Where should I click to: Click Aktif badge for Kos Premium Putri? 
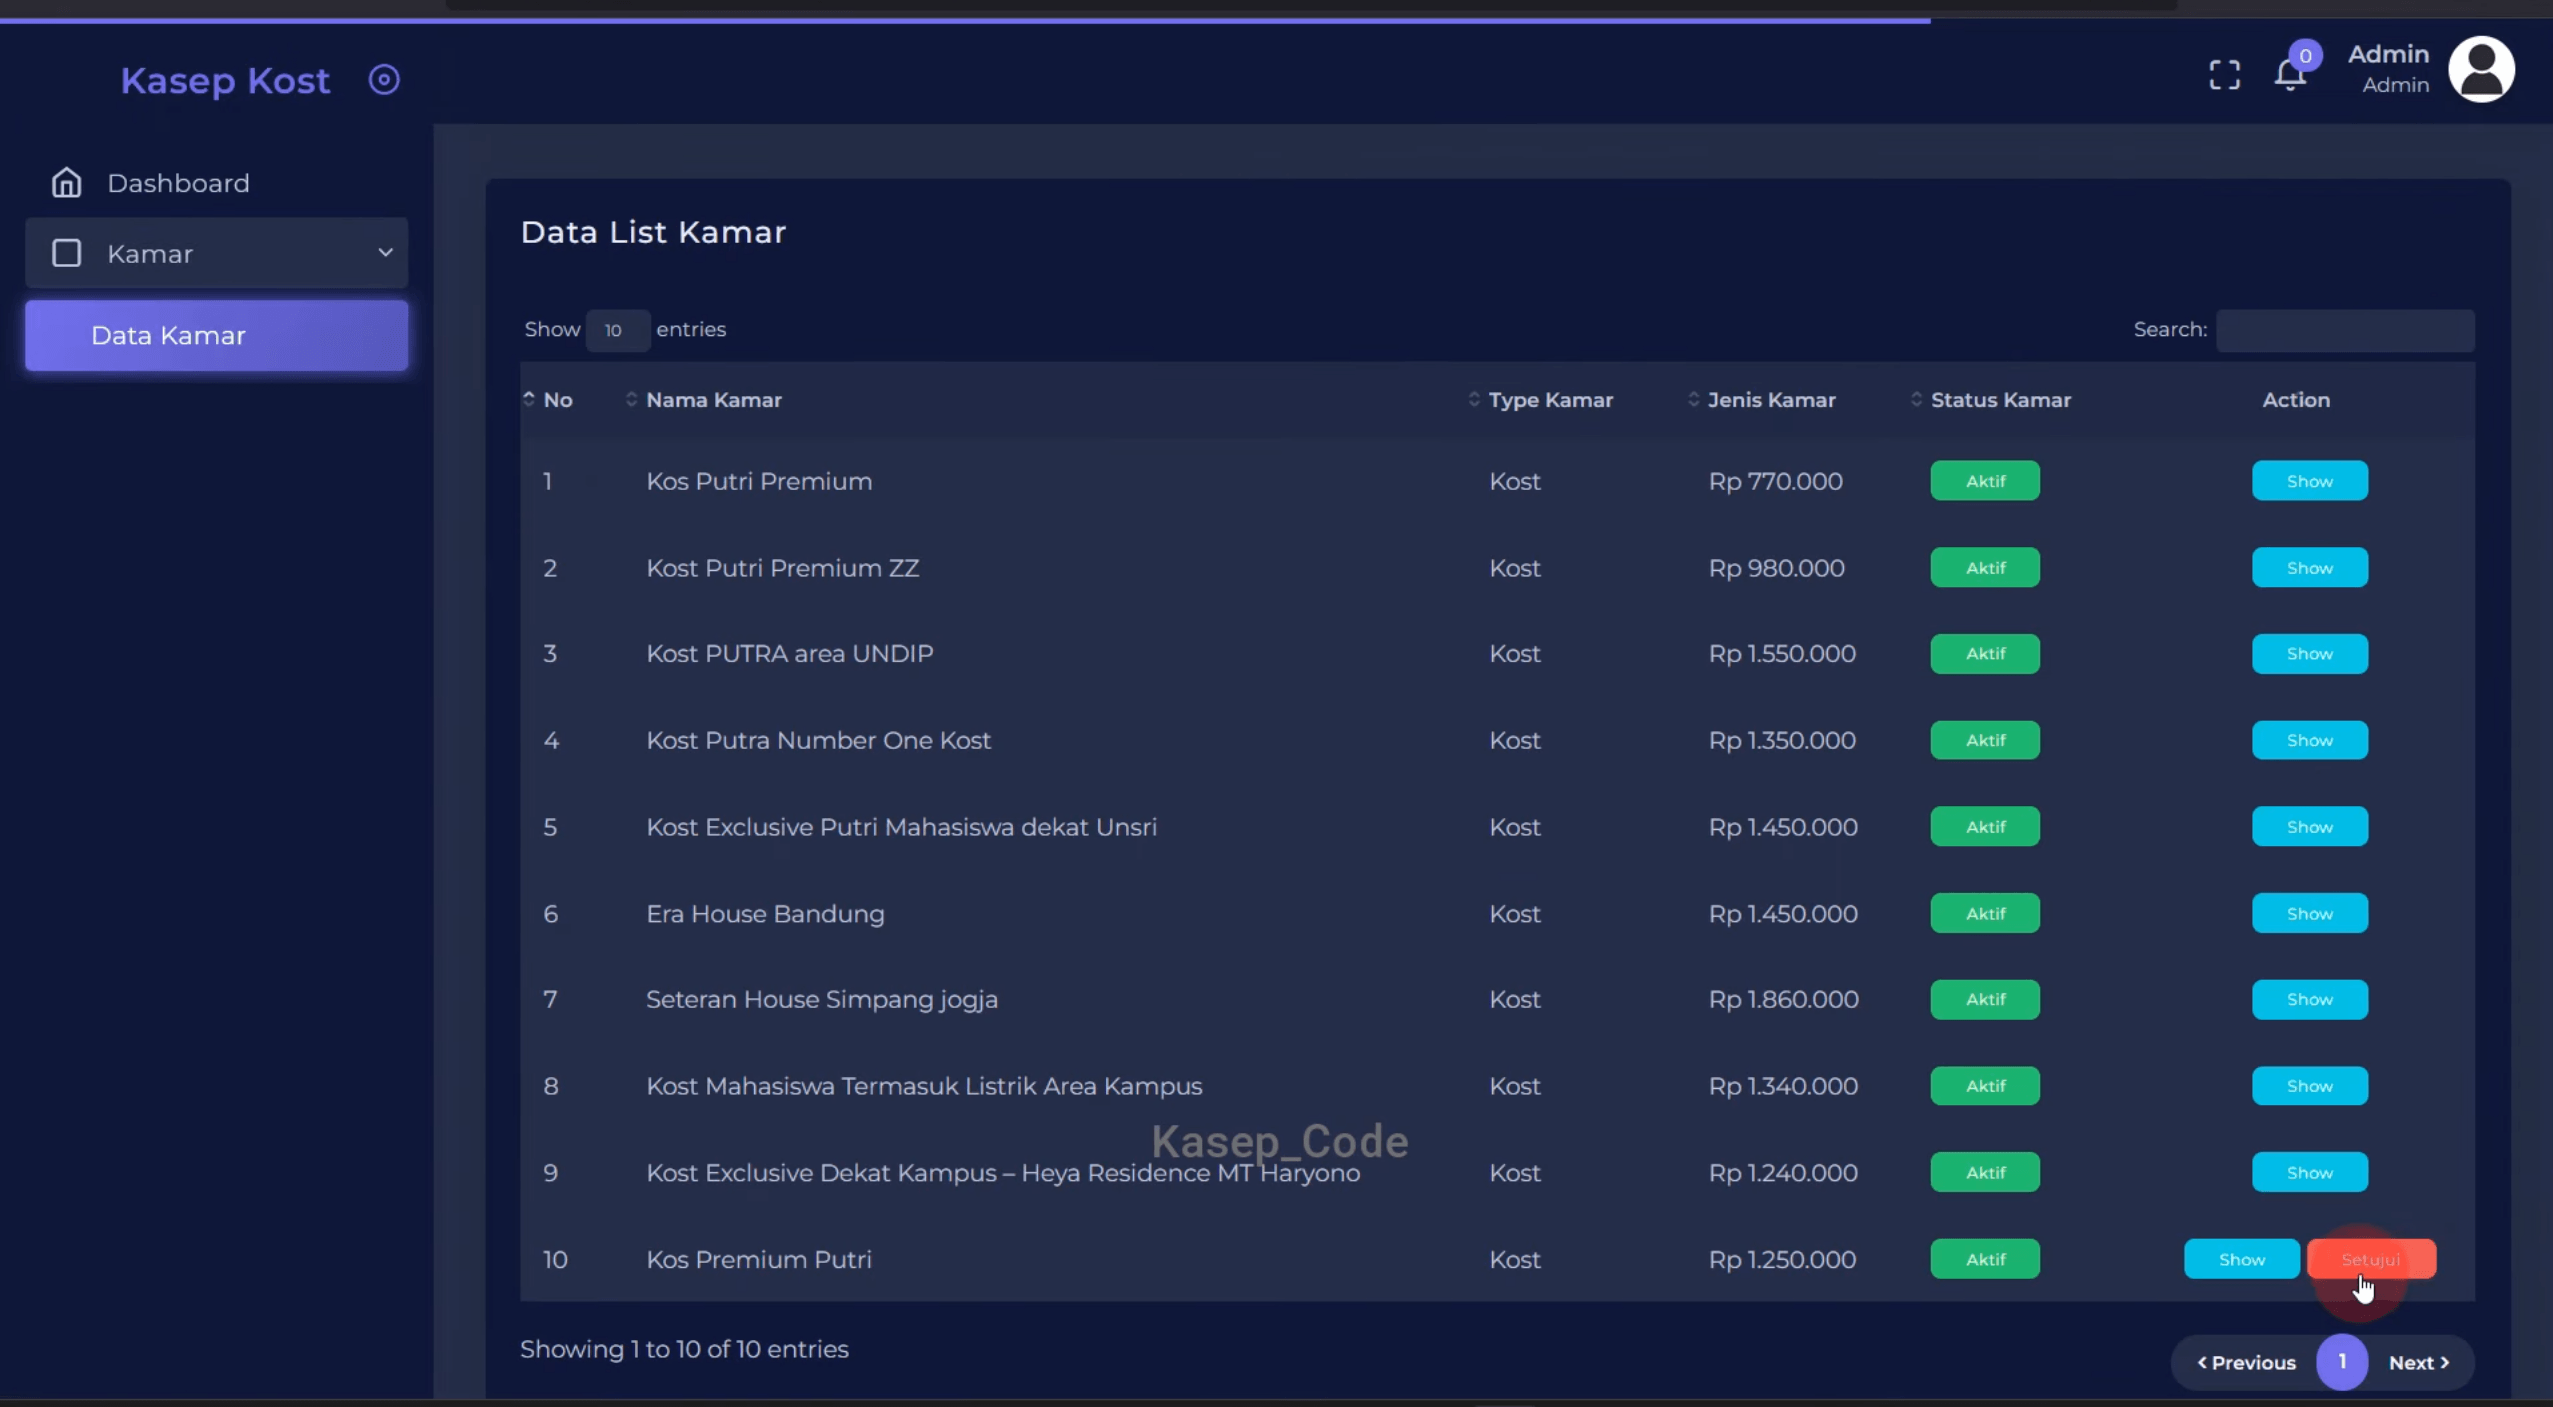(x=1985, y=1259)
